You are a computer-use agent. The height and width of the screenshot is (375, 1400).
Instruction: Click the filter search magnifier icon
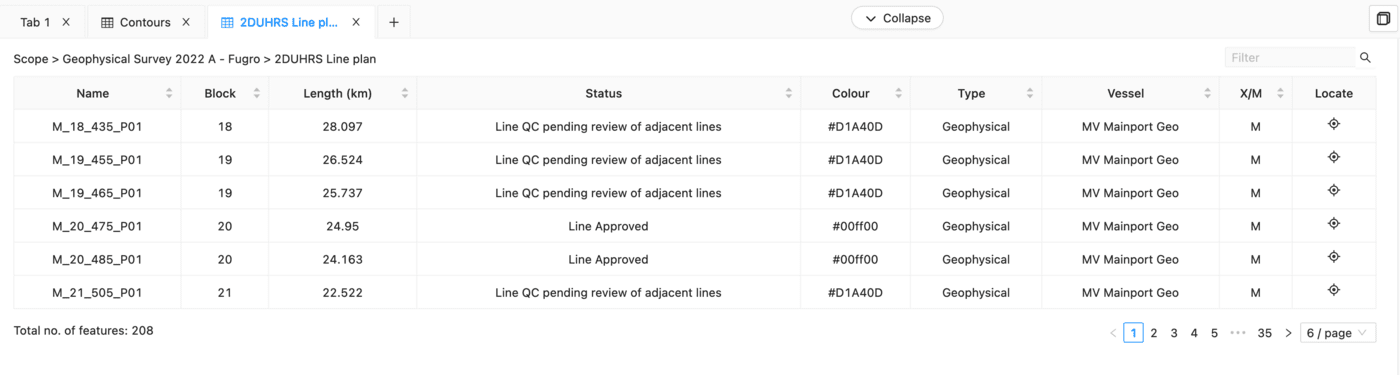click(1365, 58)
